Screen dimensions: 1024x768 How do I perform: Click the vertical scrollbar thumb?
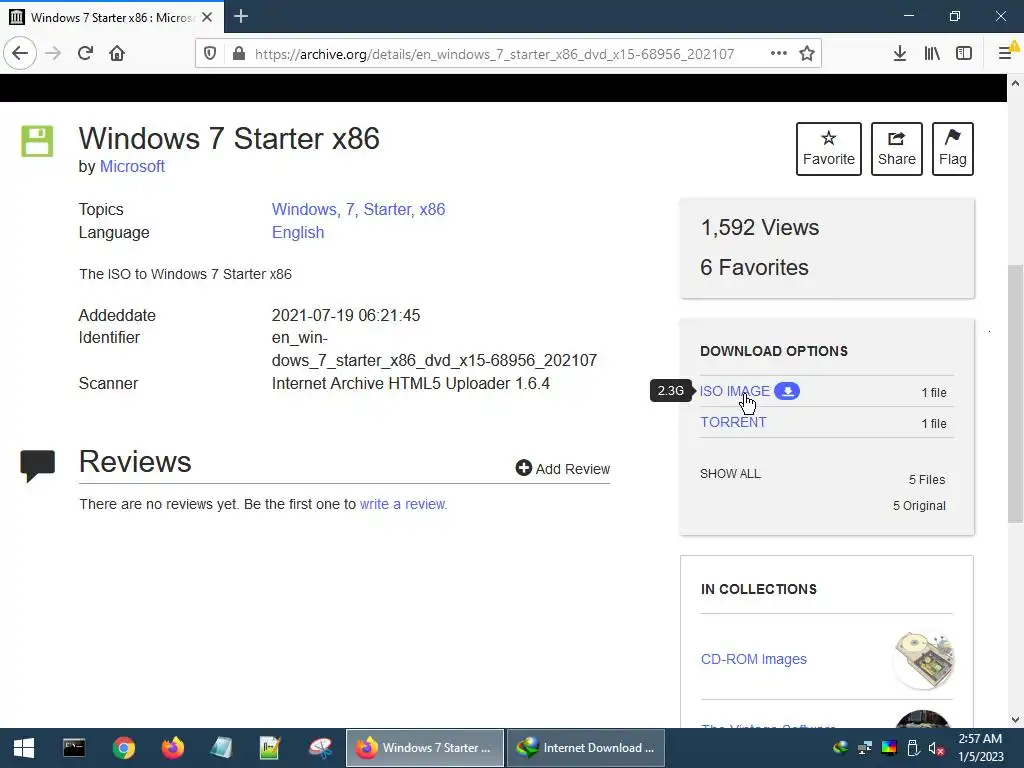coord(1015,393)
